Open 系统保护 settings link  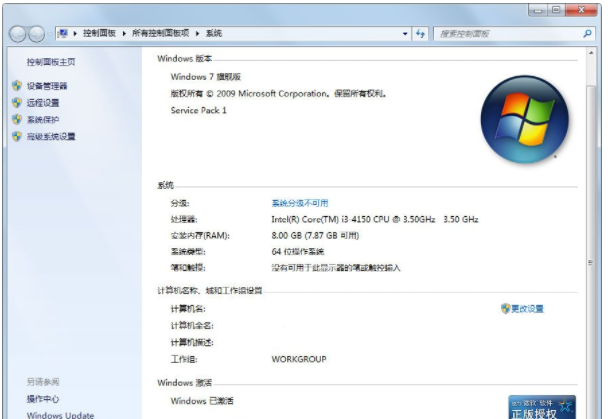[x=43, y=120]
